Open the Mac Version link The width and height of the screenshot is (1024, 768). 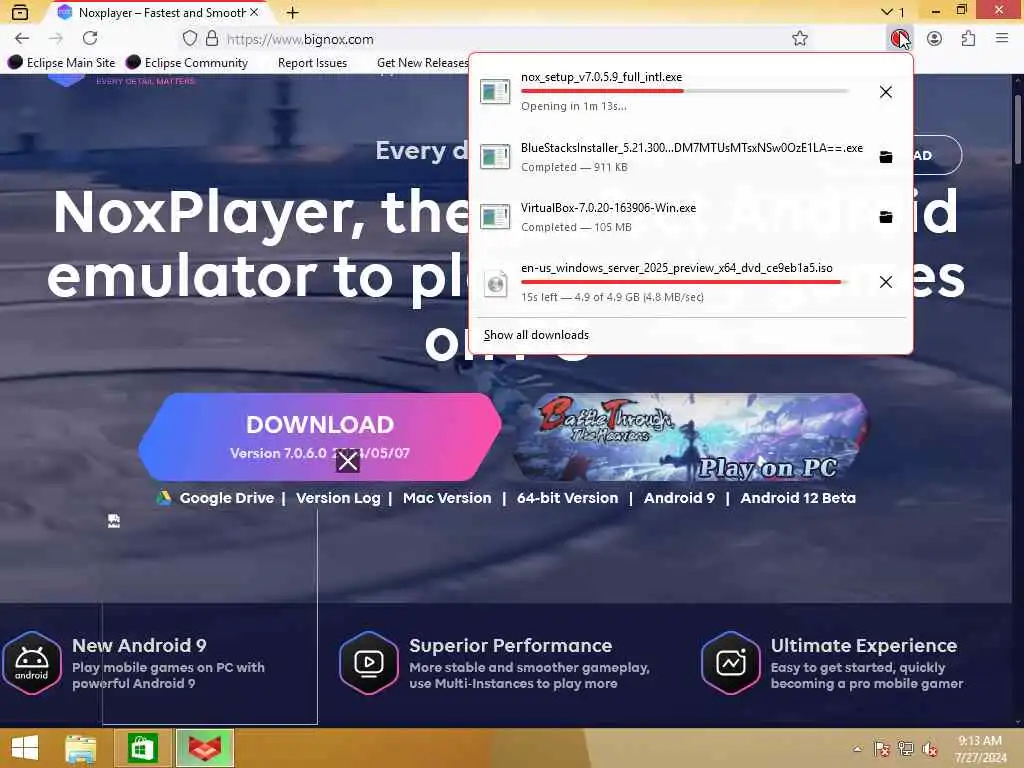447,498
